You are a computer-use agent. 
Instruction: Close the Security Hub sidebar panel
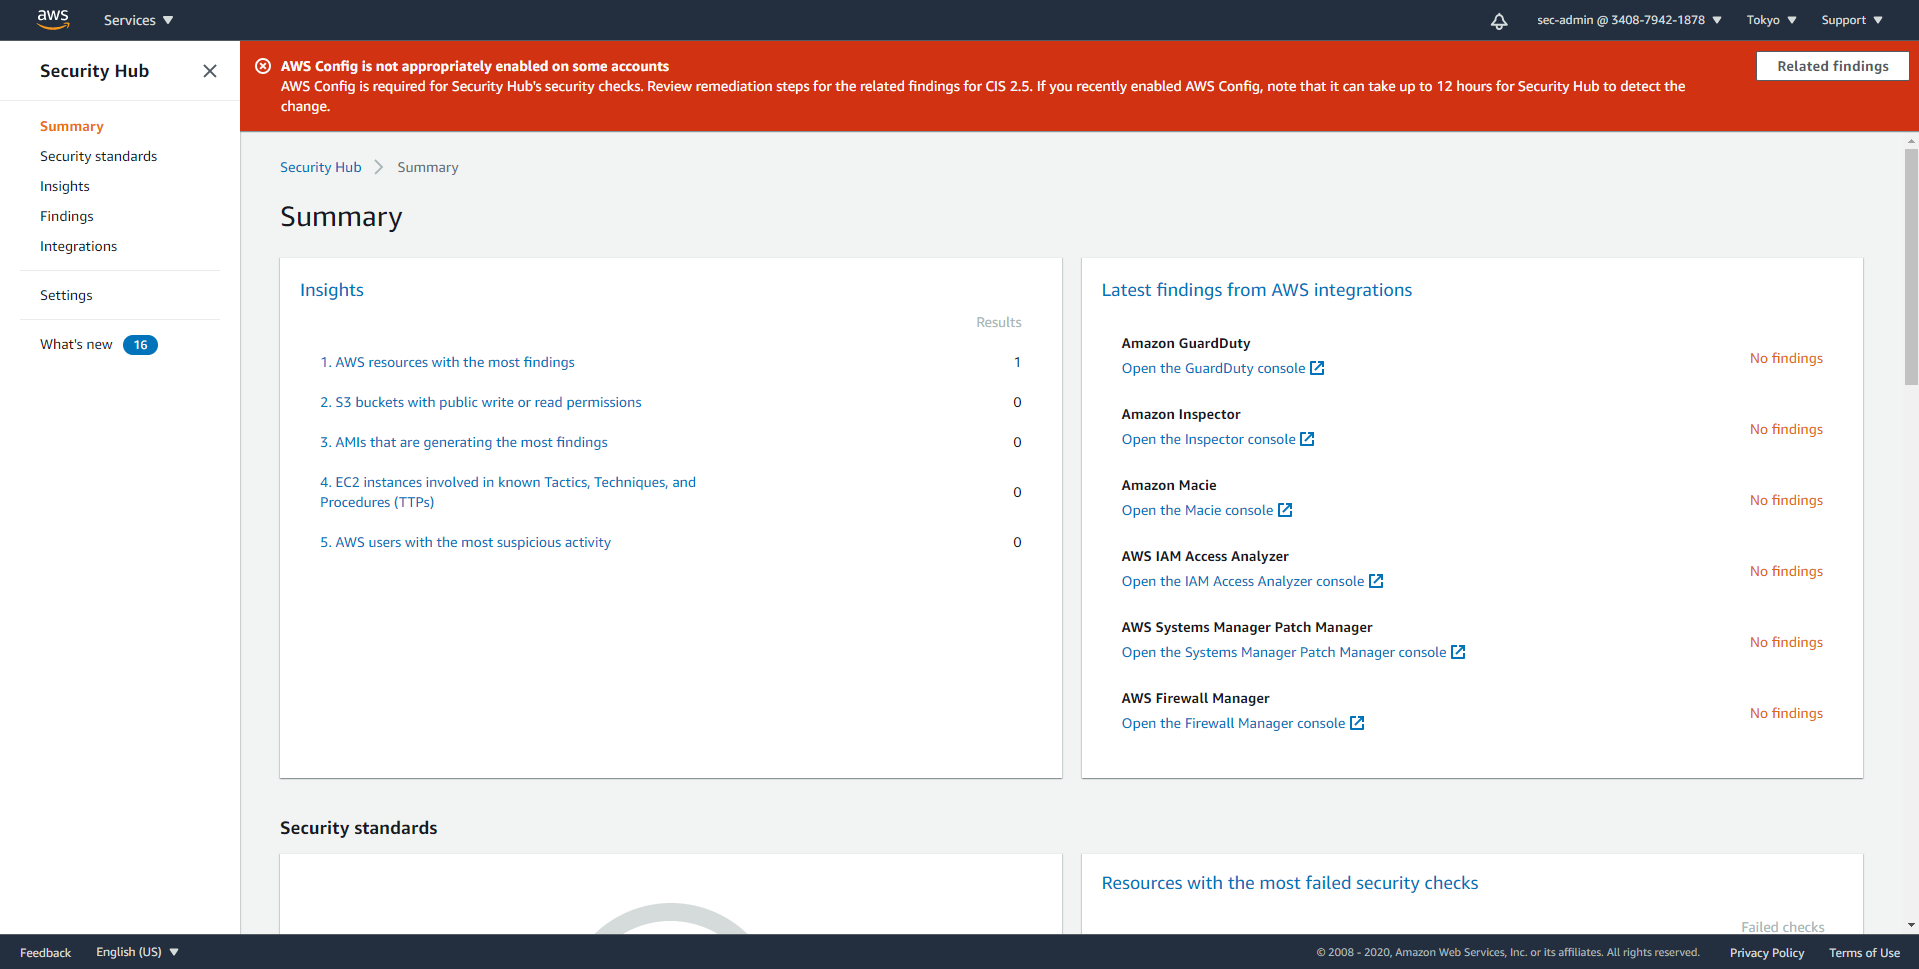coord(210,71)
